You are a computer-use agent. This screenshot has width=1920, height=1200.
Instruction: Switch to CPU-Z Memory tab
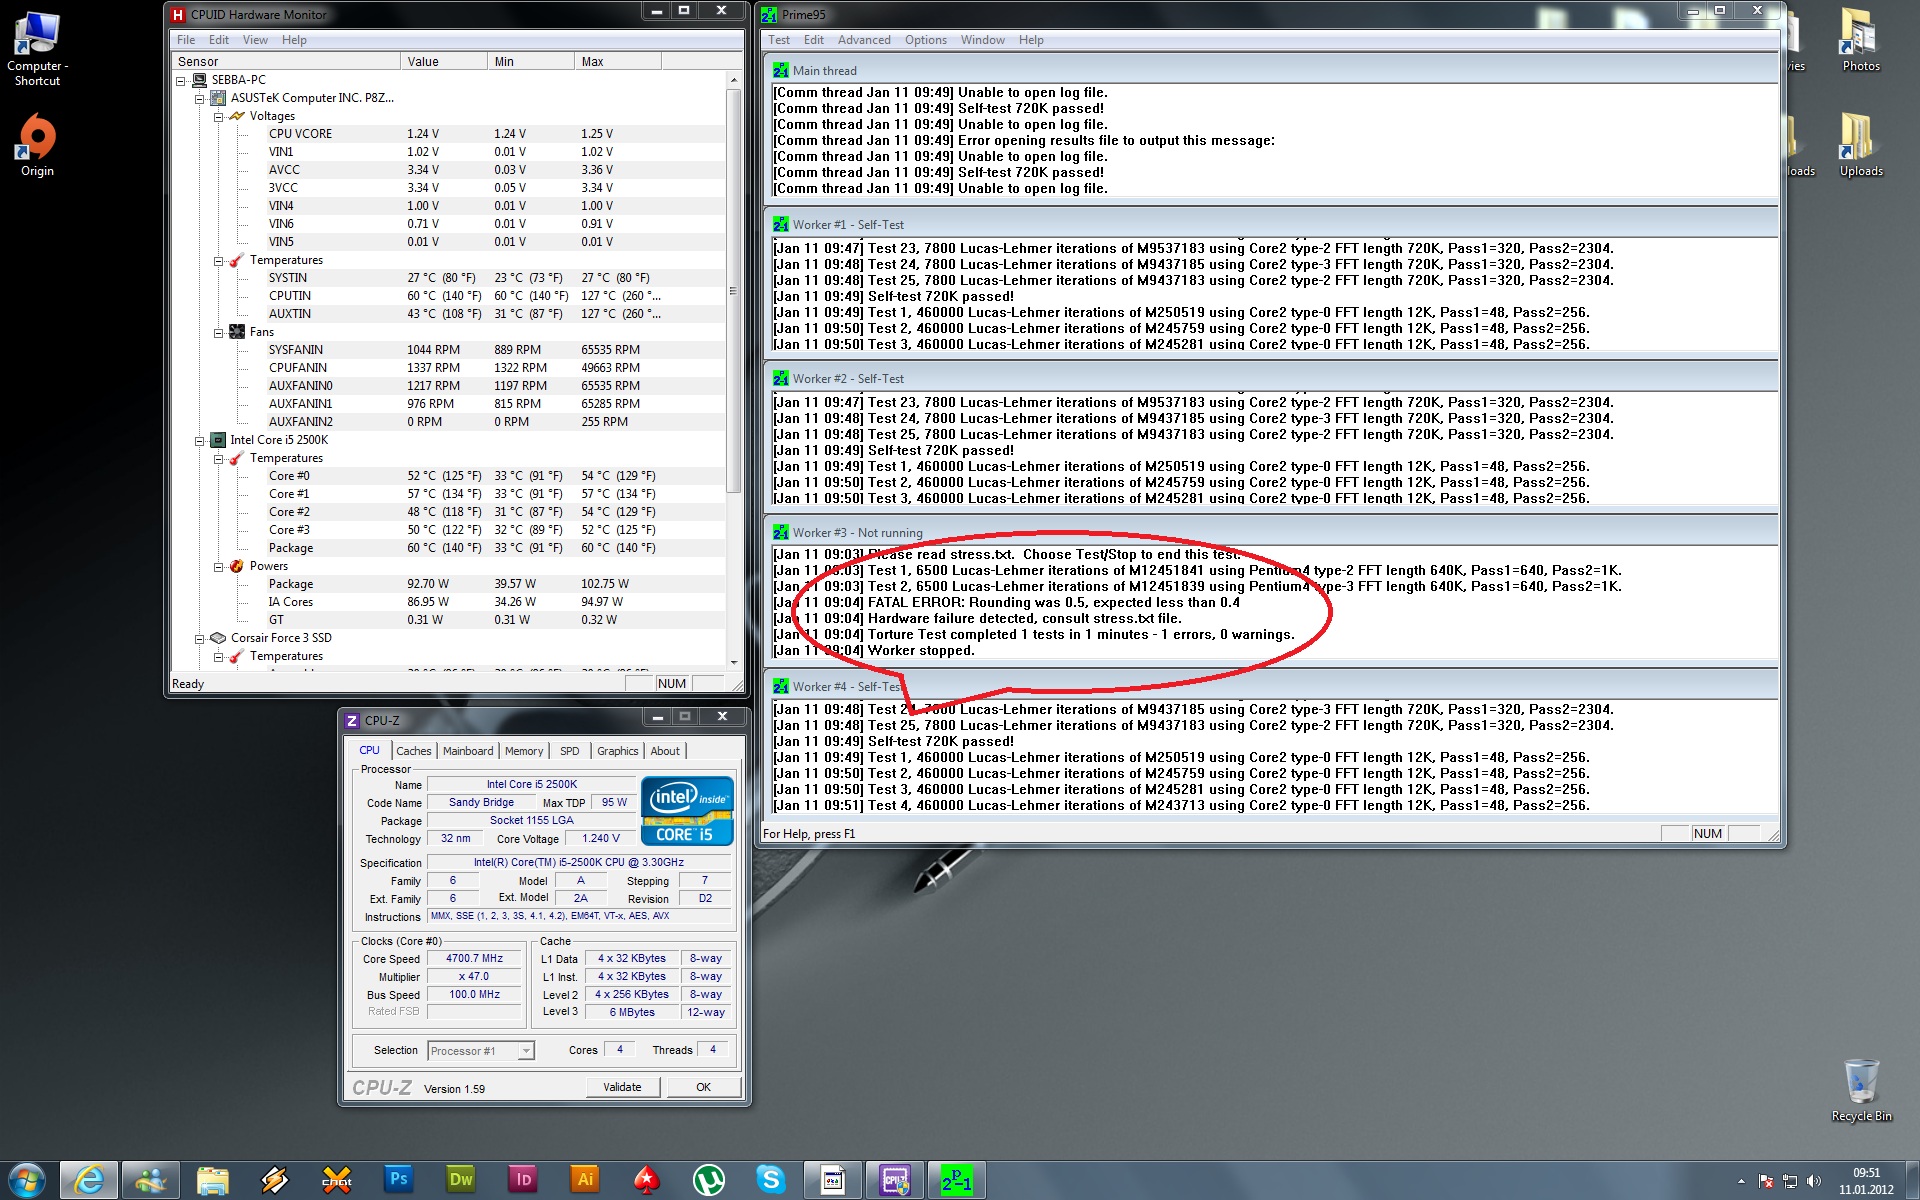[x=524, y=751]
